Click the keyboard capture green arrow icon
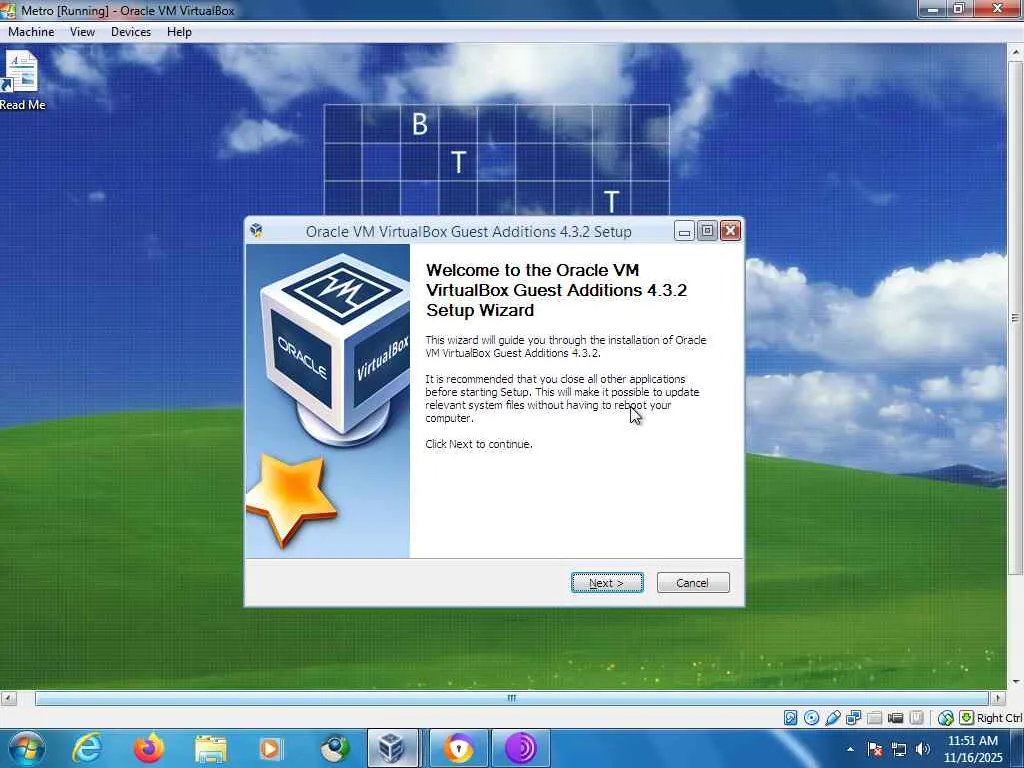Image resolution: width=1024 pixels, height=768 pixels. point(967,718)
